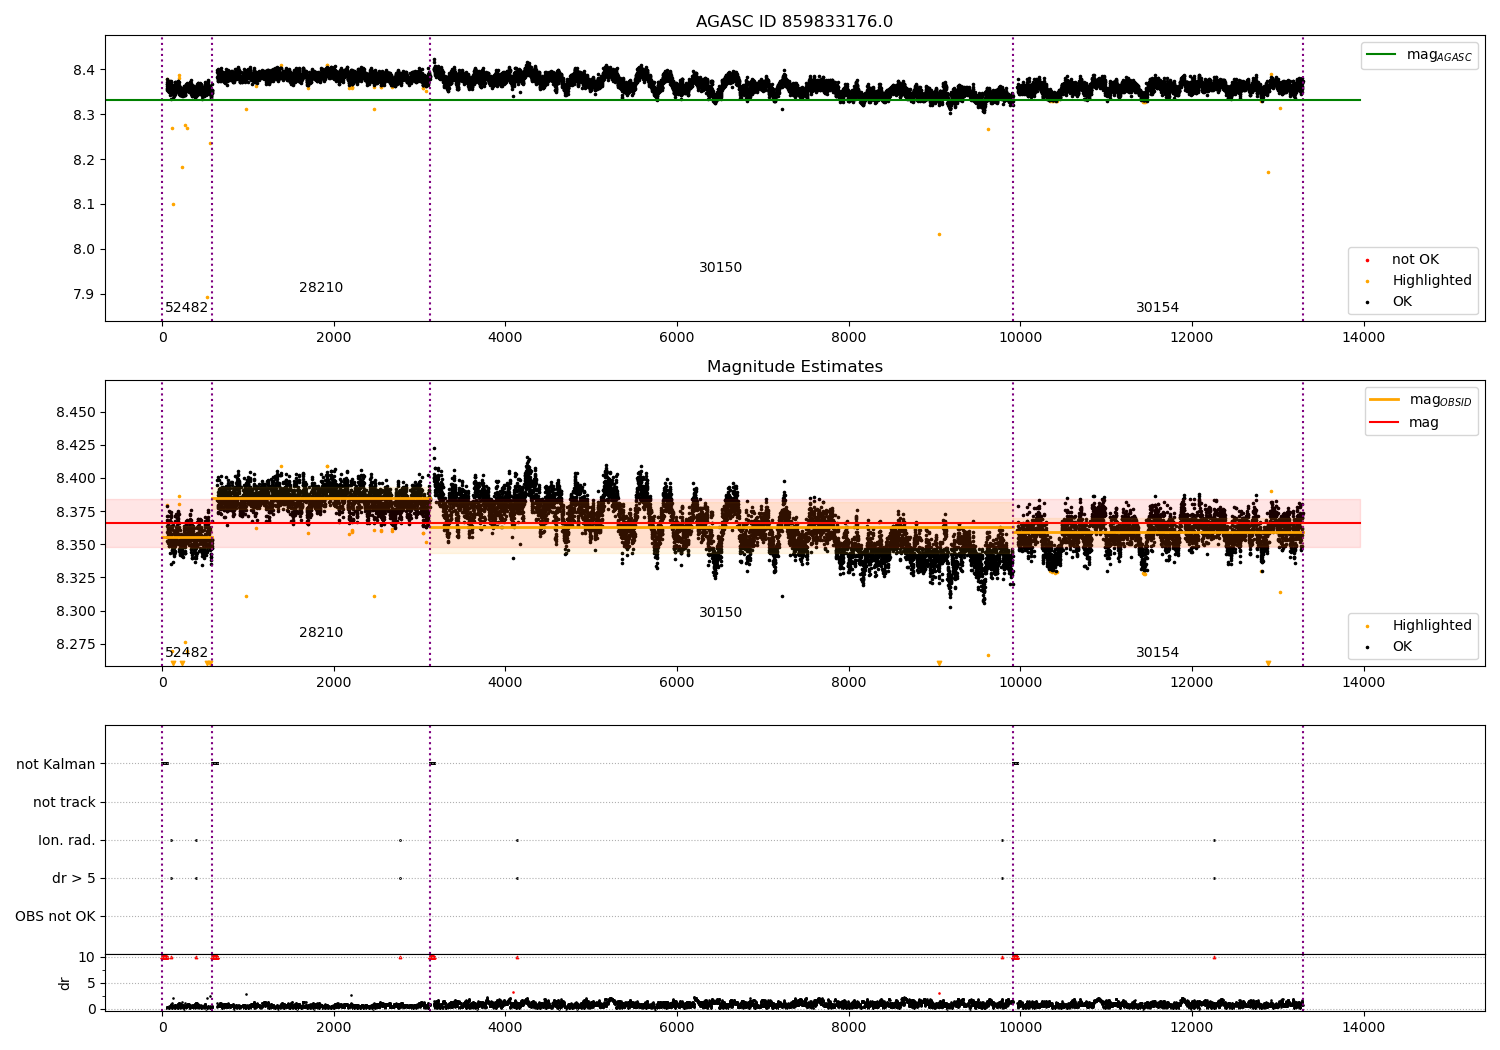
Task: Click the "8.1" y-tick label on top plot
Action: [85, 205]
